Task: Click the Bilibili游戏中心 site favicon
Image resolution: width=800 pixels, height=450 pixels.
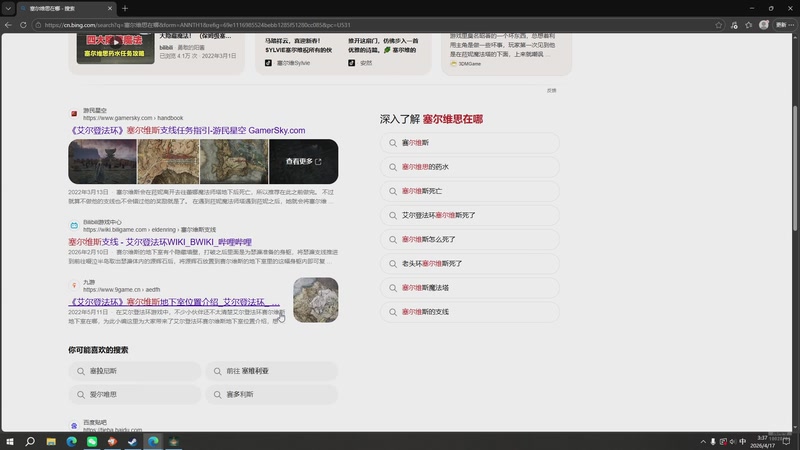Action: click(x=74, y=225)
